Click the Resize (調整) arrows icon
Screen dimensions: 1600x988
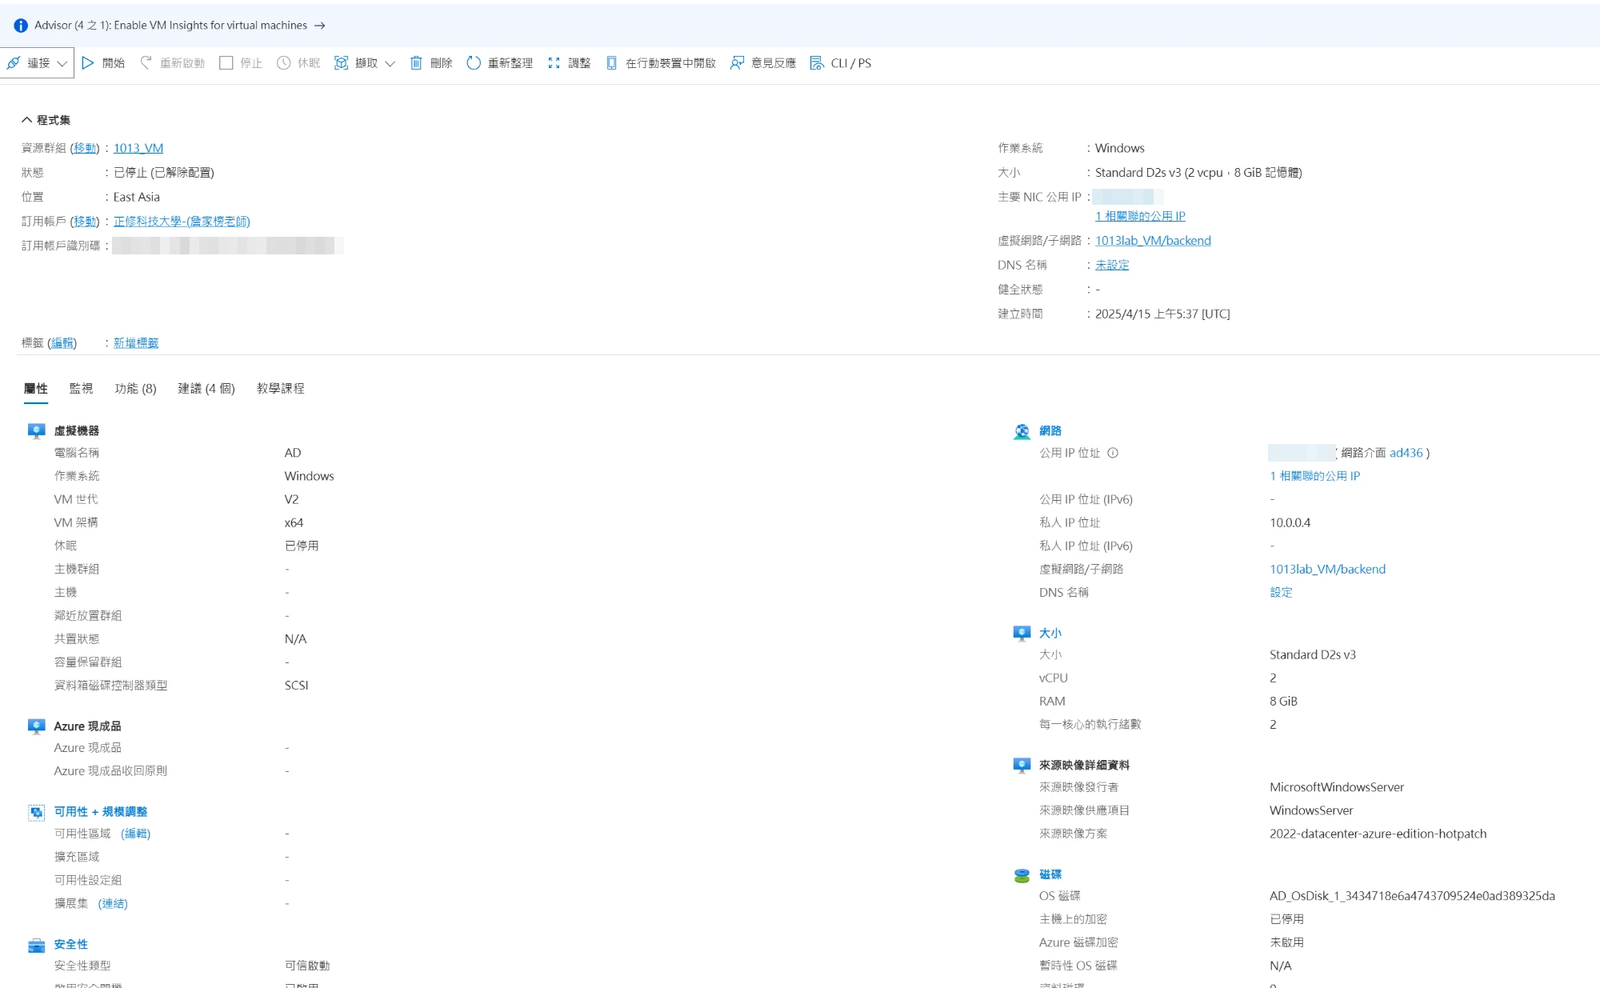pos(554,63)
